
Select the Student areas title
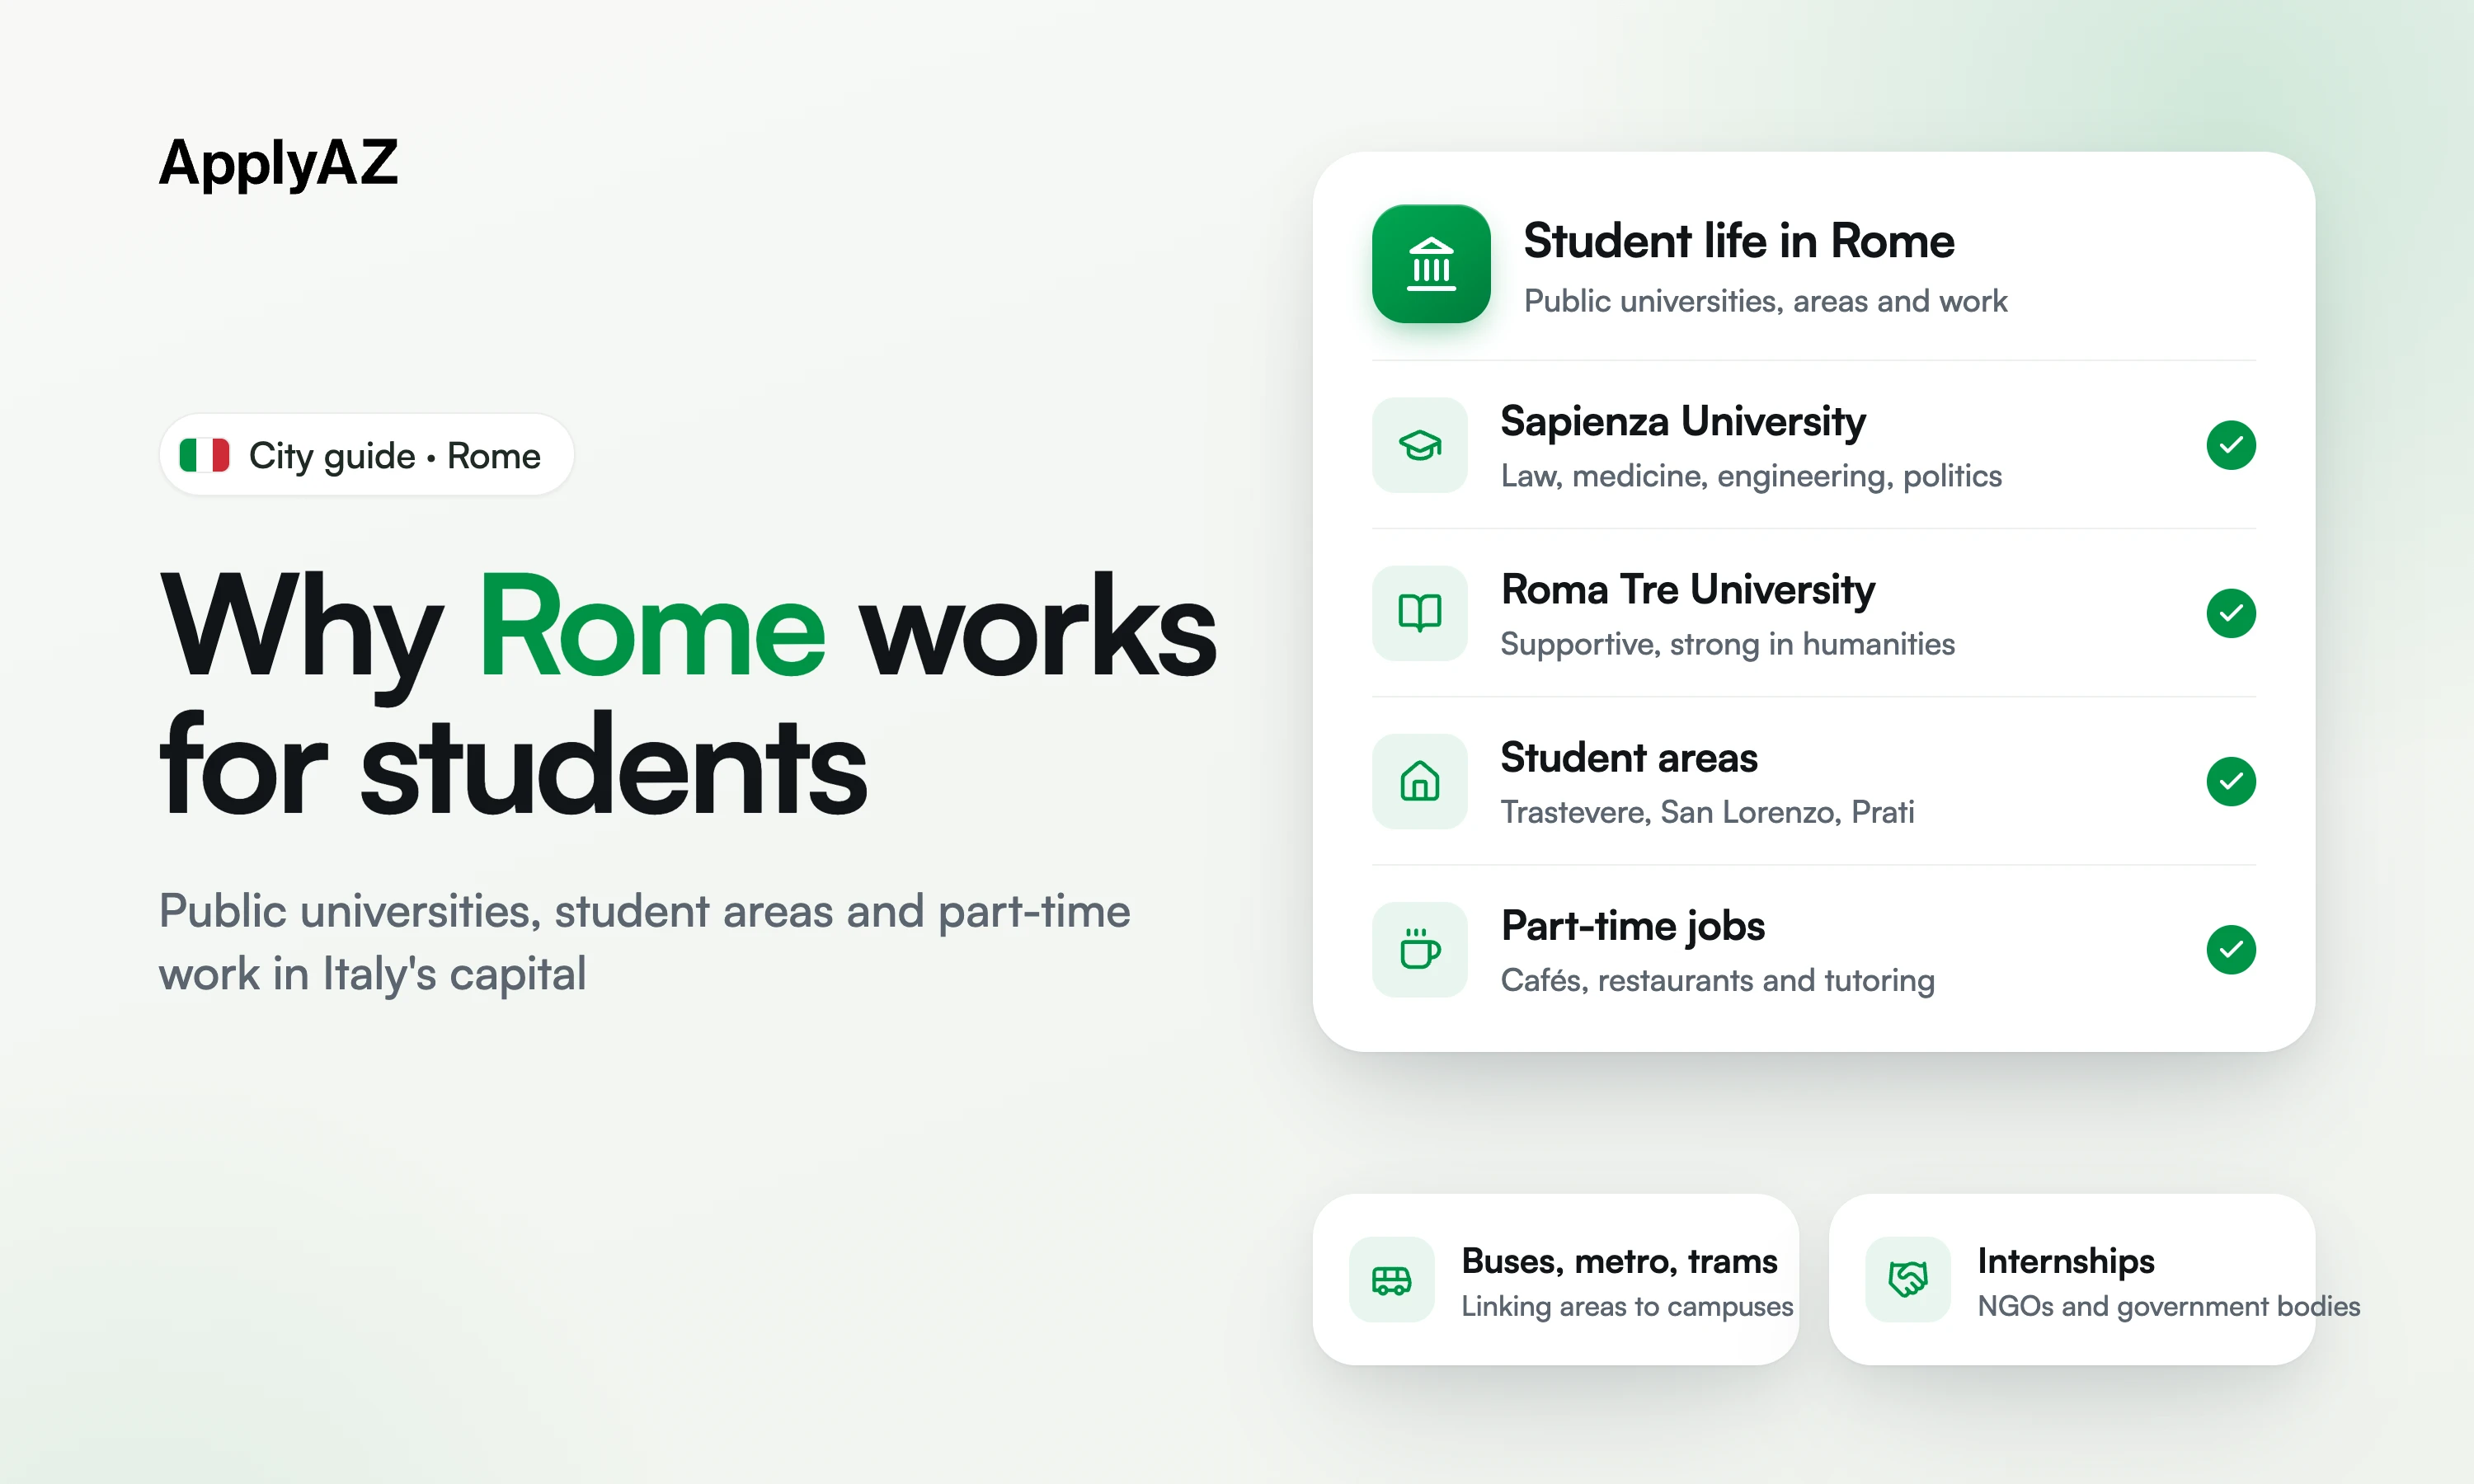coord(1629,758)
